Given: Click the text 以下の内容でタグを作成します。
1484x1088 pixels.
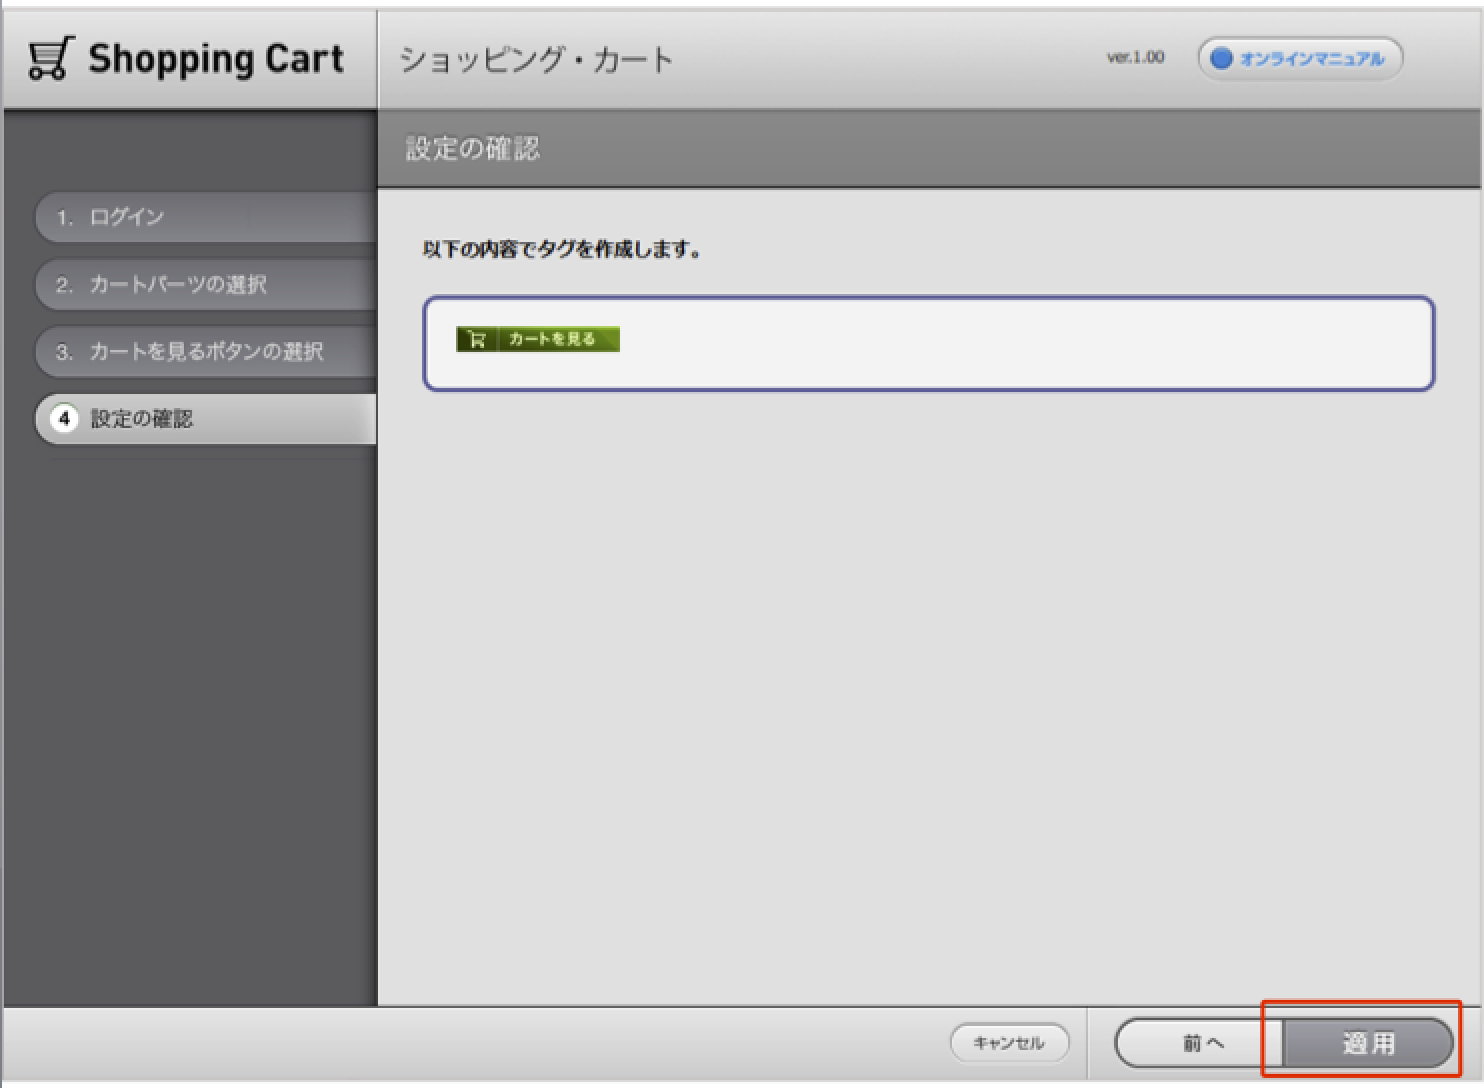Looking at the screenshot, I should click(562, 249).
